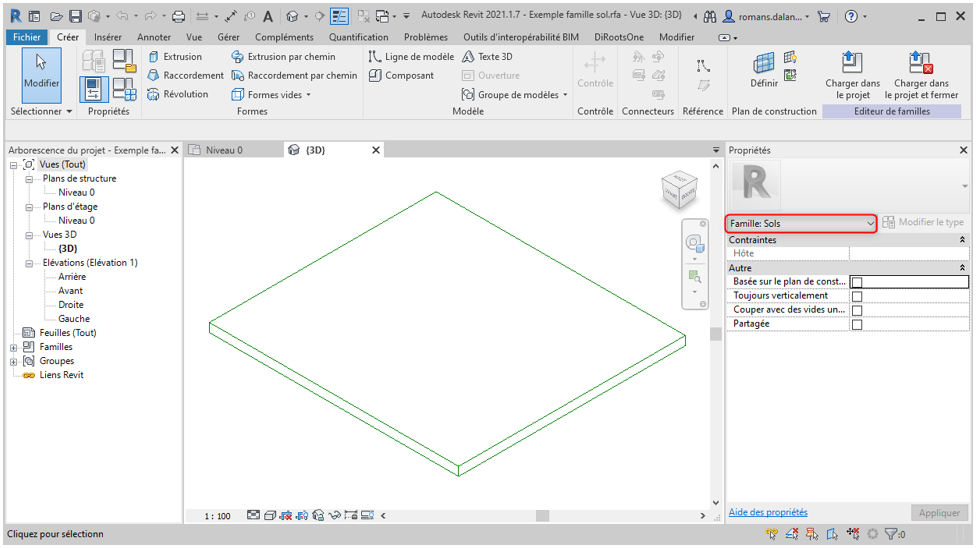This screenshot has width=976, height=548.
Task: Choose the Raccordement tool
Action: point(185,75)
